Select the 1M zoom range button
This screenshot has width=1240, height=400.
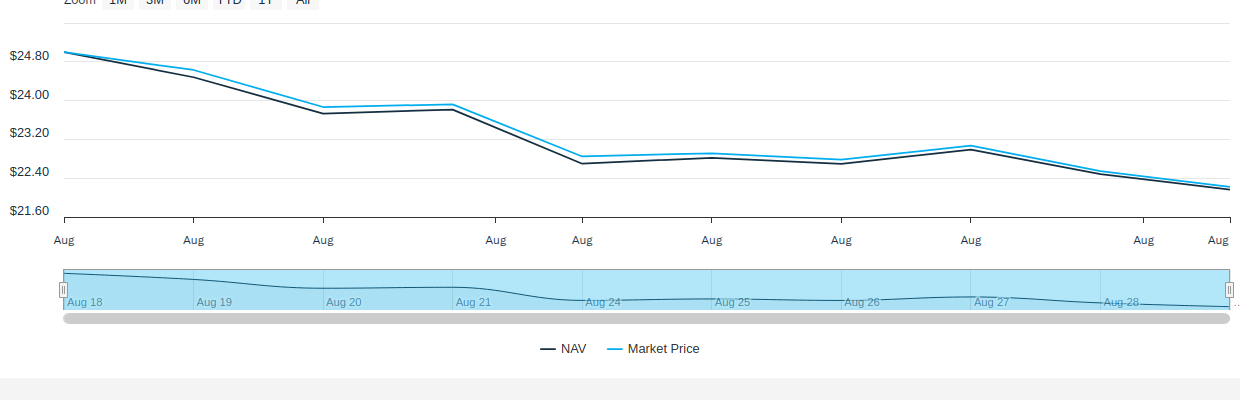point(118,3)
